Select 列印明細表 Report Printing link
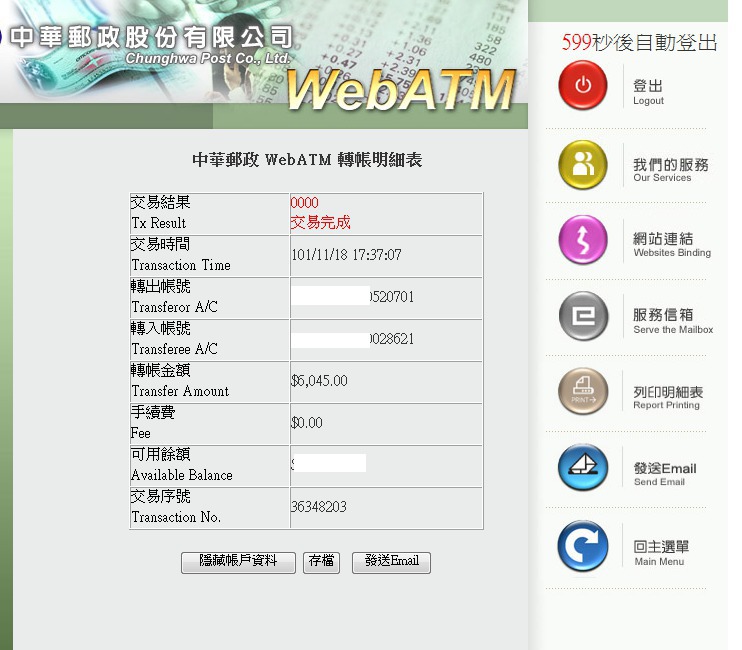 point(668,397)
